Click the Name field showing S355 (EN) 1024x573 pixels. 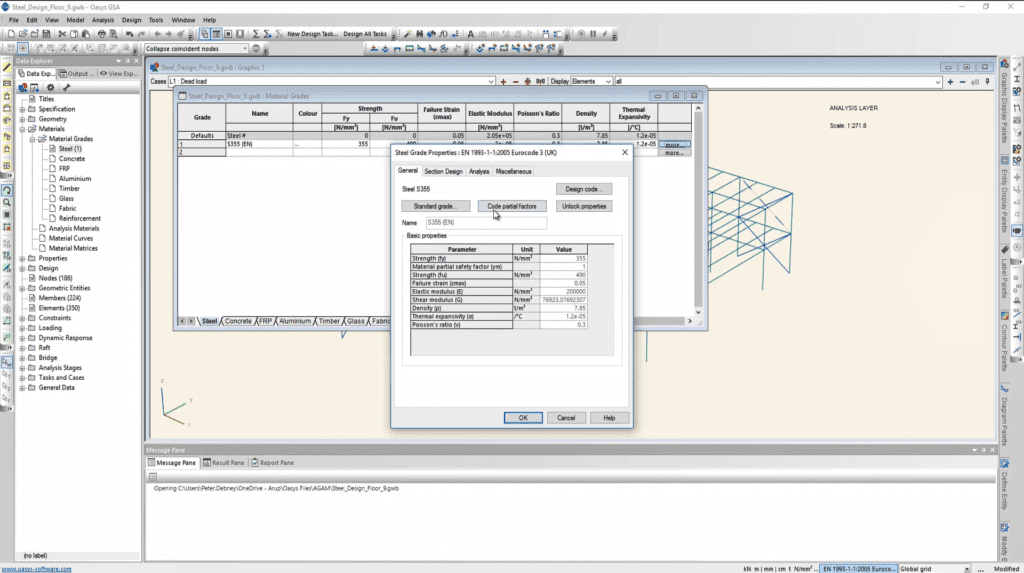point(487,223)
